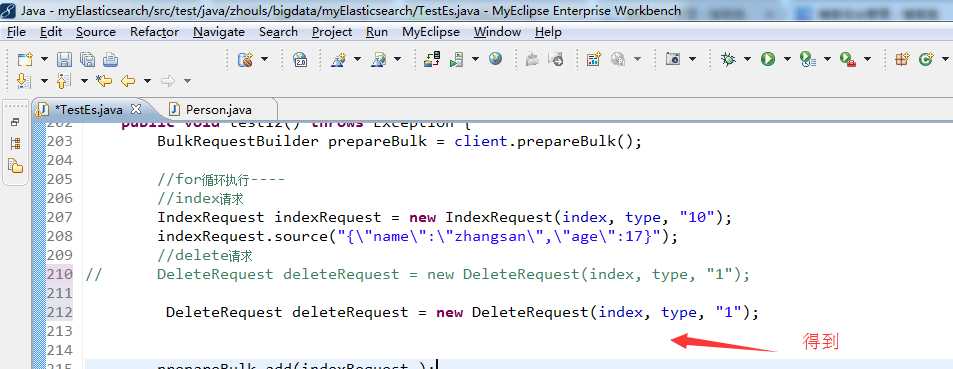Click 'BulkRequestBuilder' on line 203
Viewport: 953px width, 369px height.
pyautogui.click(x=238, y=142)
